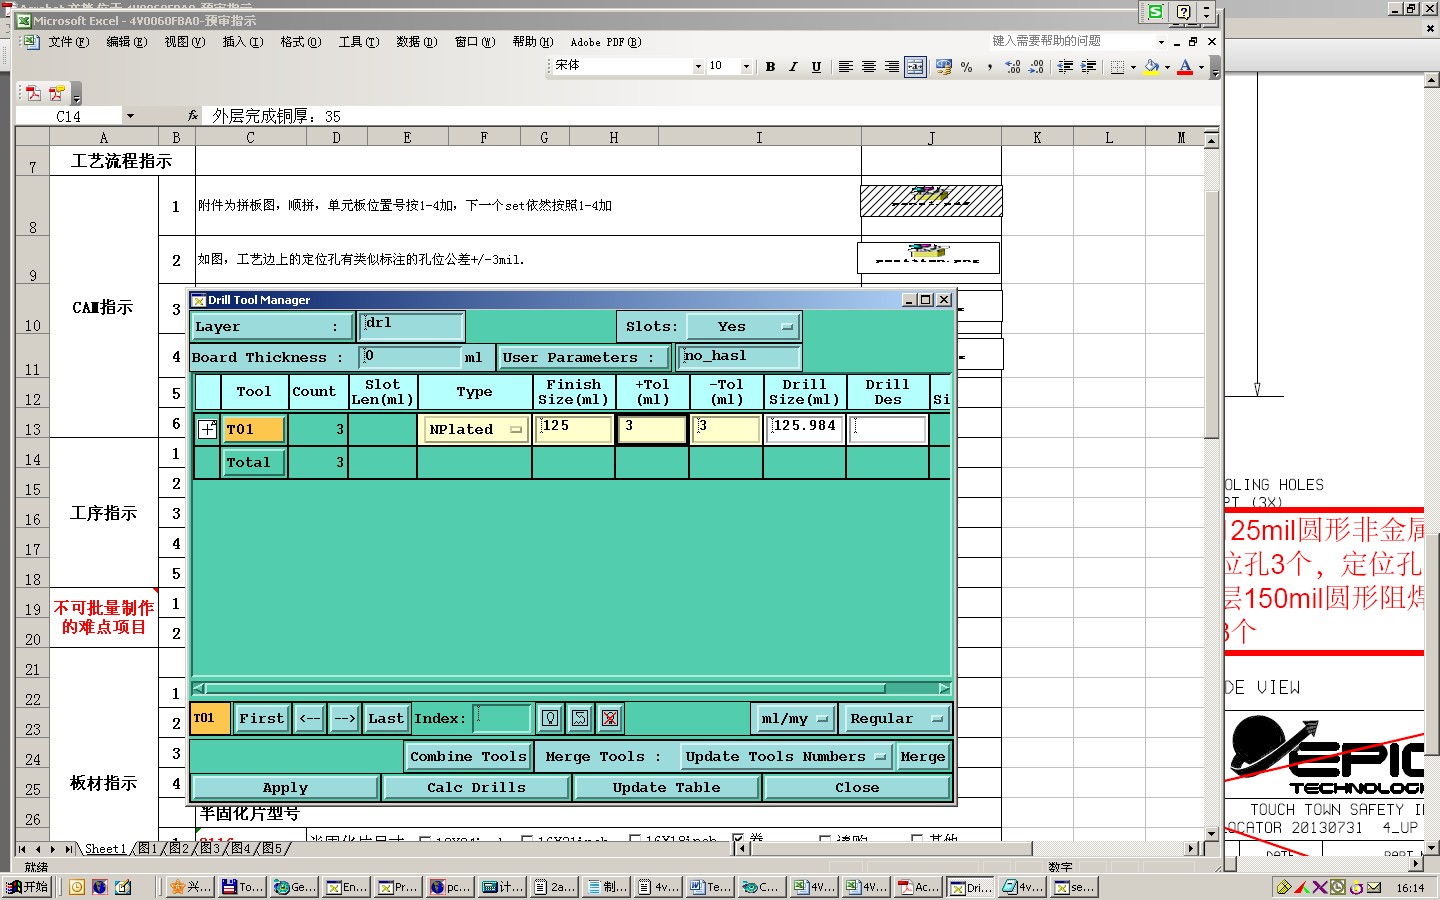Click the Apply button

pos(285,788)
